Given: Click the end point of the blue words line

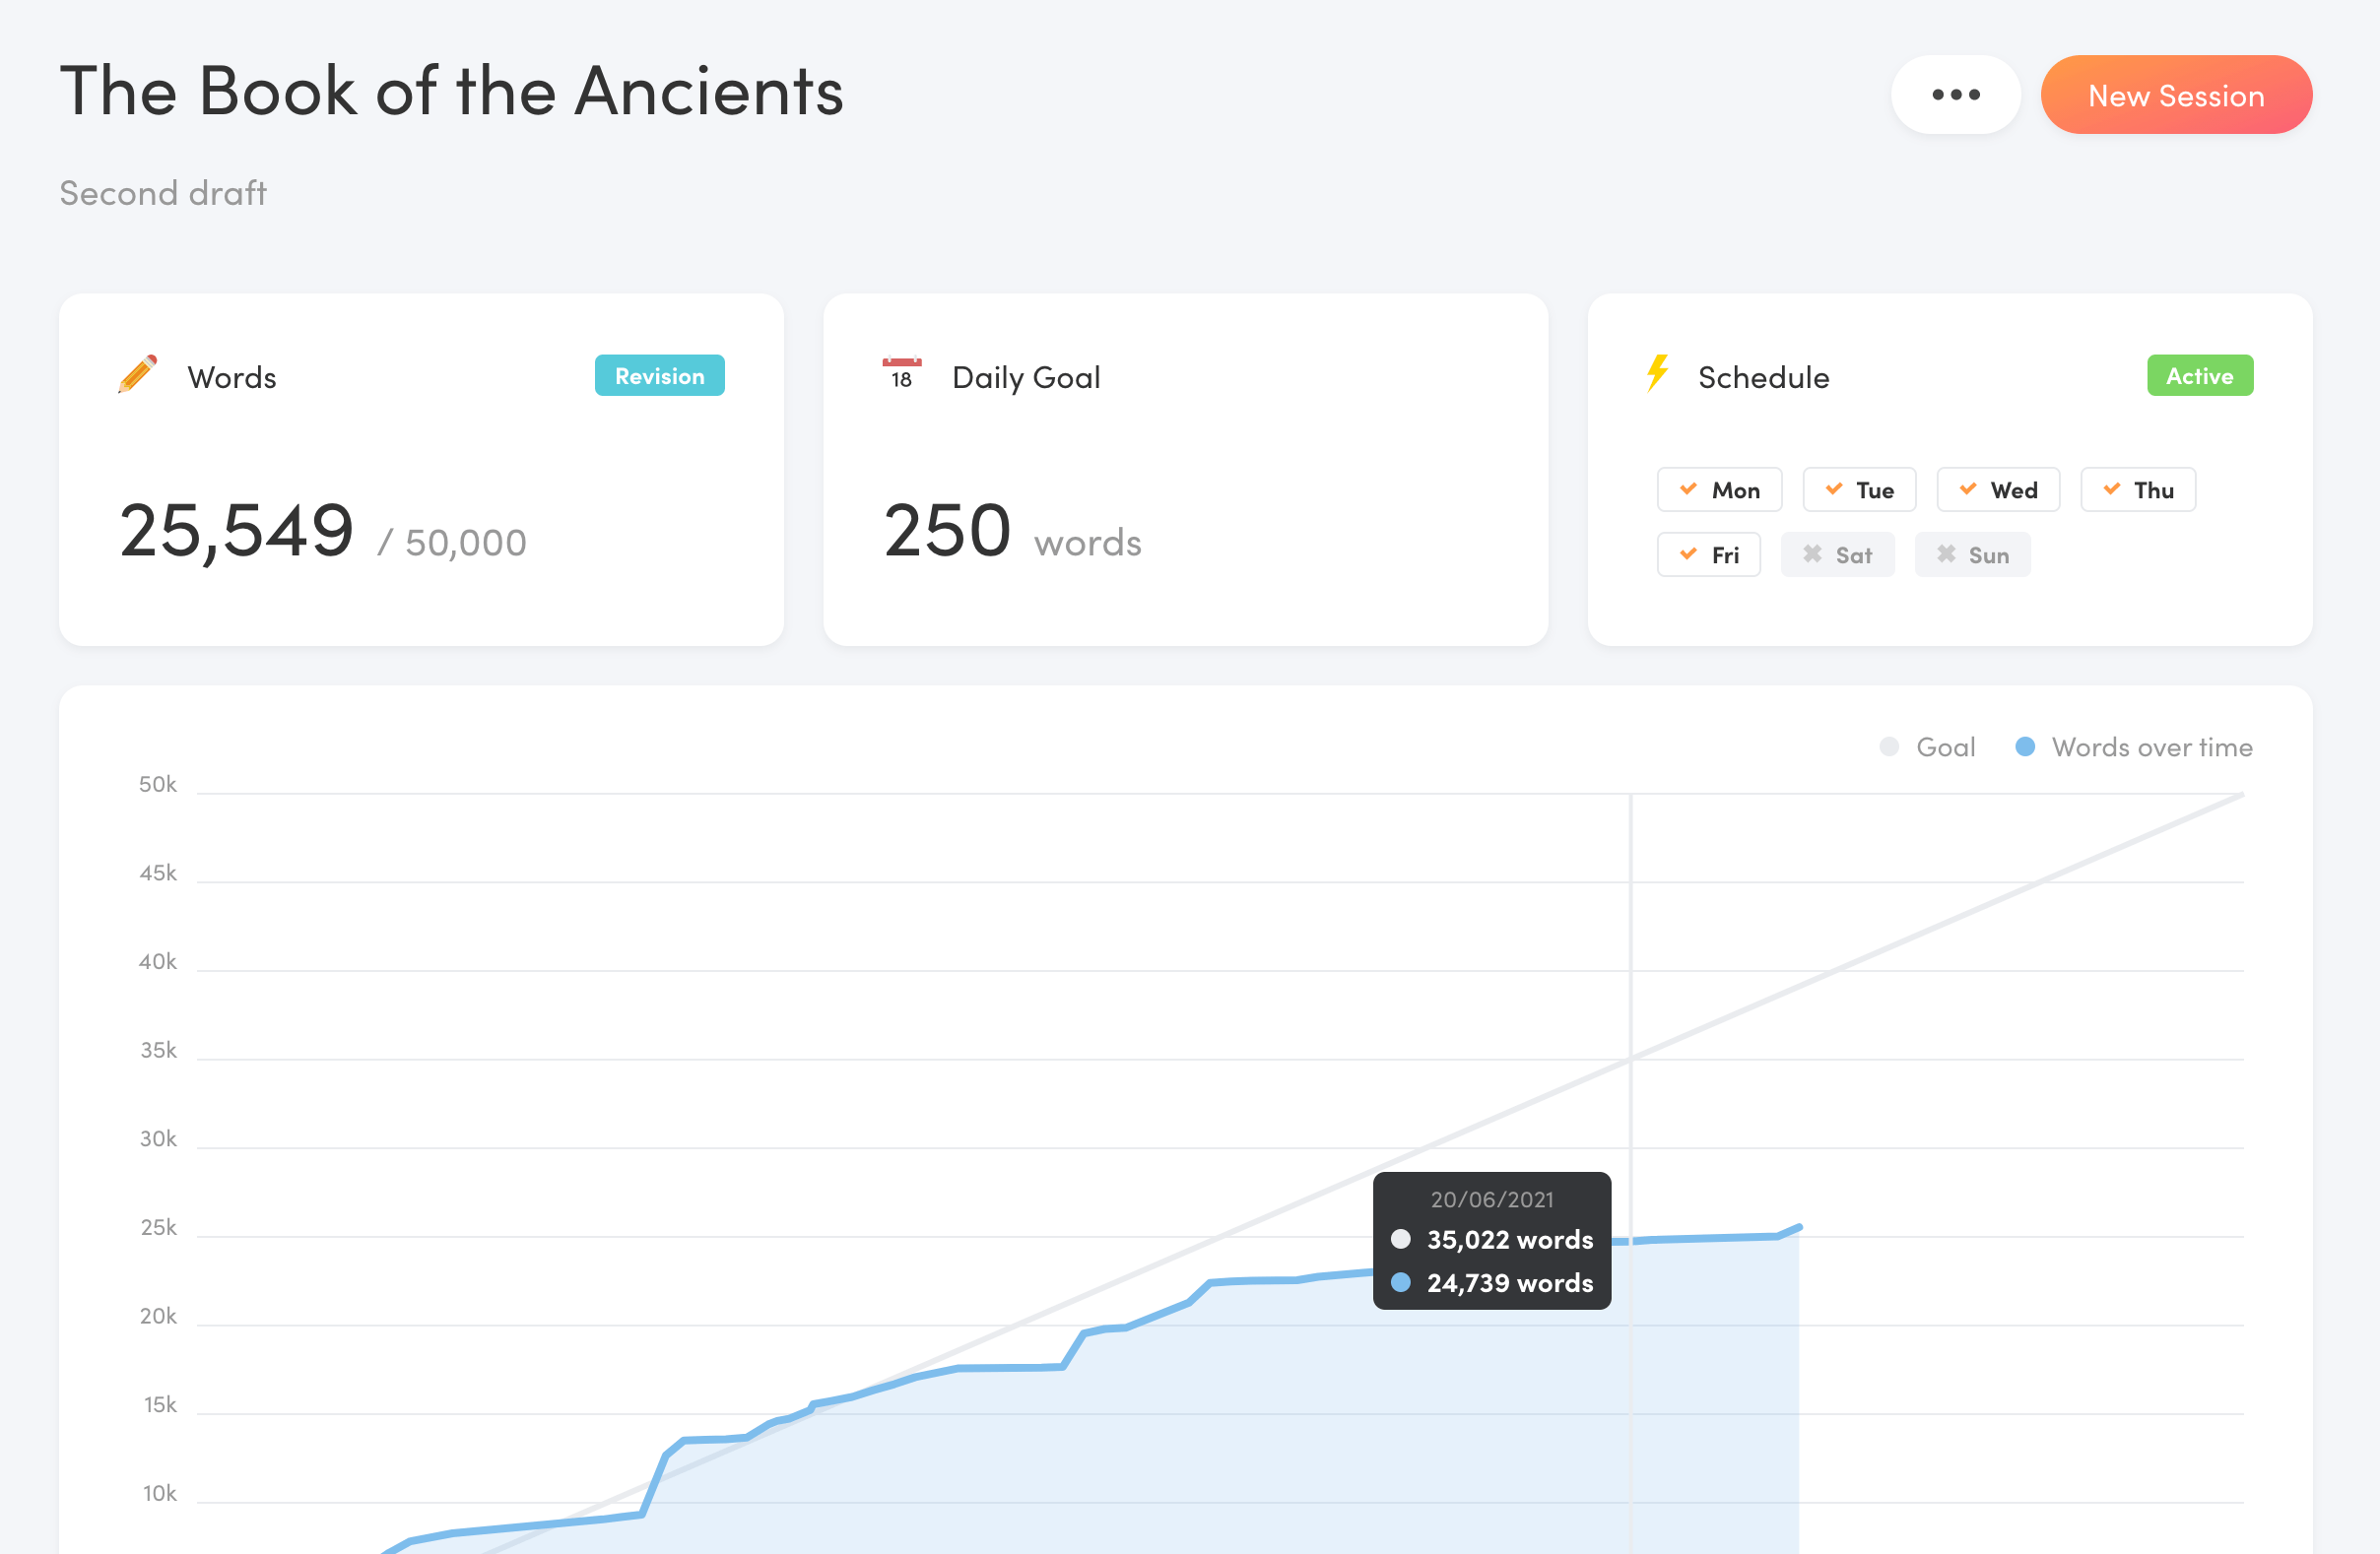Looking at the screenshot, I should pyautogui.click(x=1799, y=1227).
